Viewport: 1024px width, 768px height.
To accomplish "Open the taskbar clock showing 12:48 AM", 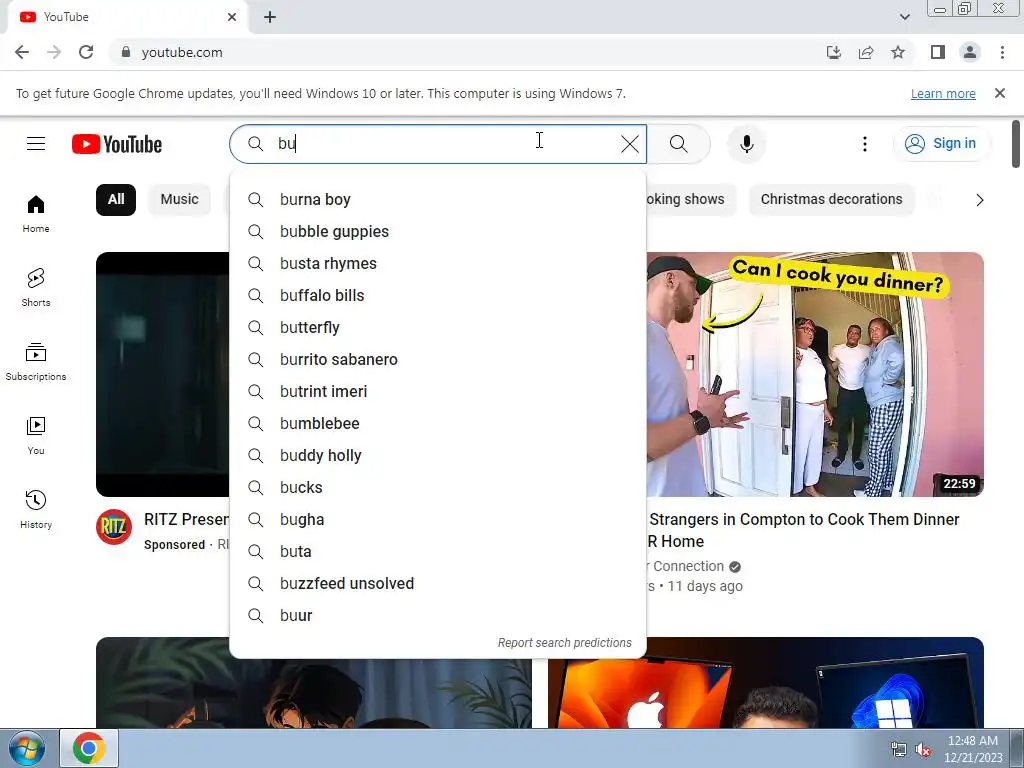I will [972, 749].
